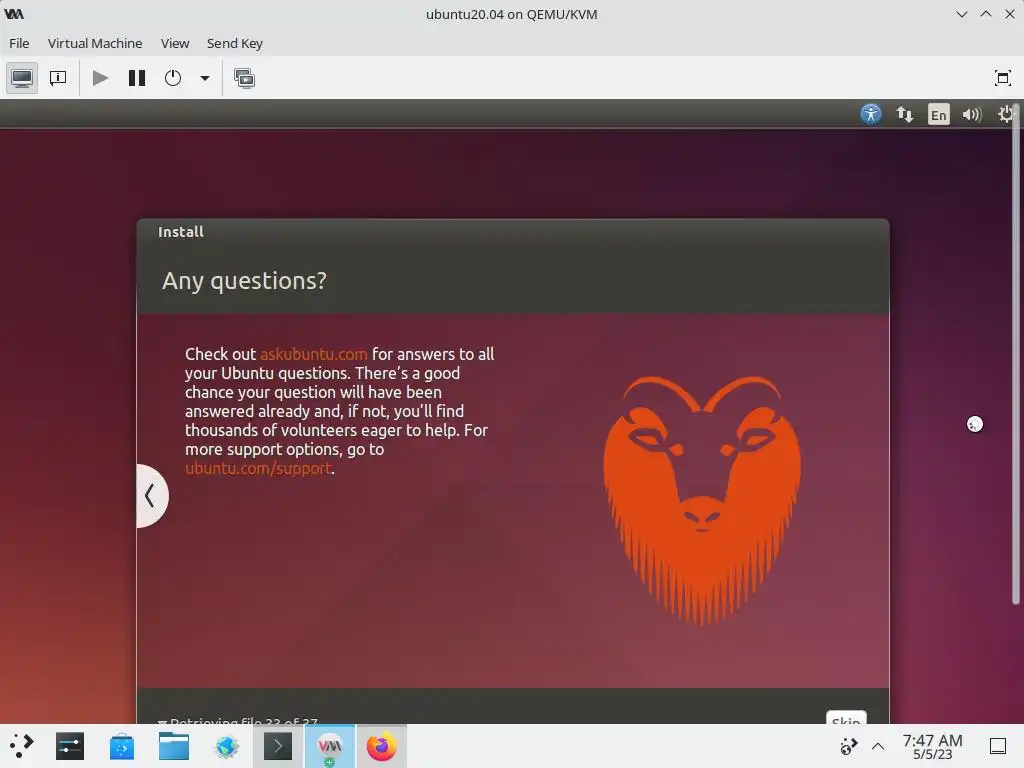This screenshot has width=1024, height=768.
Task: Switch the VM viewer to fullscreen
Action: click(1002, 78)
